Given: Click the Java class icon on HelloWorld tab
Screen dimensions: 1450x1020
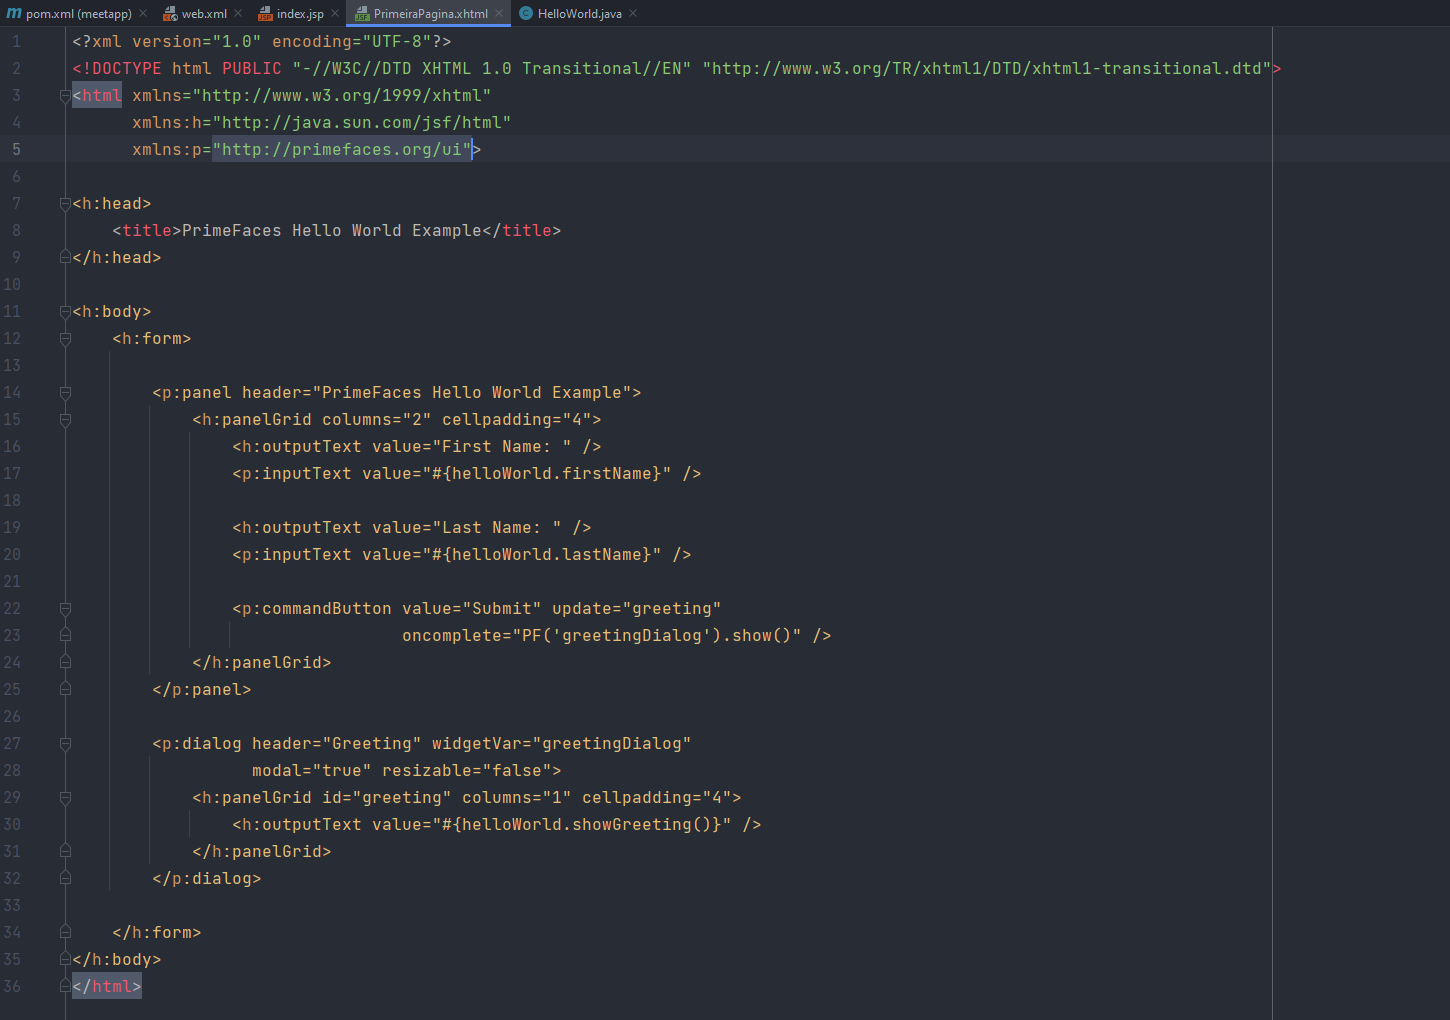Looking at the screenshot, I should point(525,13).
